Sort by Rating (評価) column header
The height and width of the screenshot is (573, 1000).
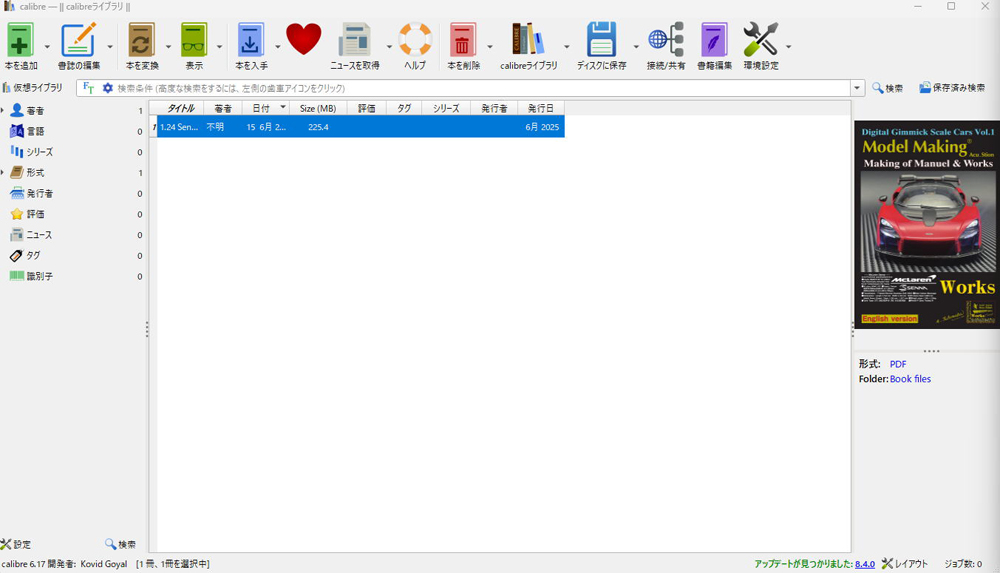point(366,108)
